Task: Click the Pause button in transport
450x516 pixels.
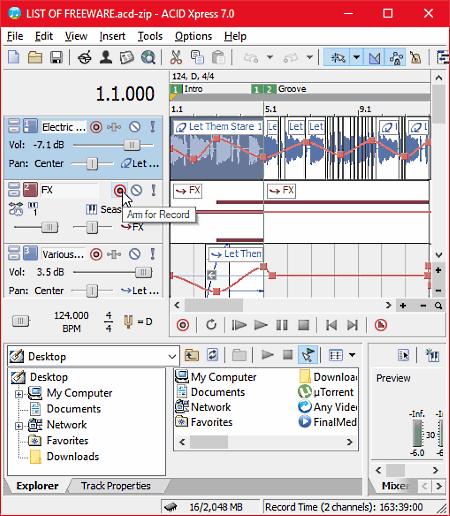Action: (282, 325)
